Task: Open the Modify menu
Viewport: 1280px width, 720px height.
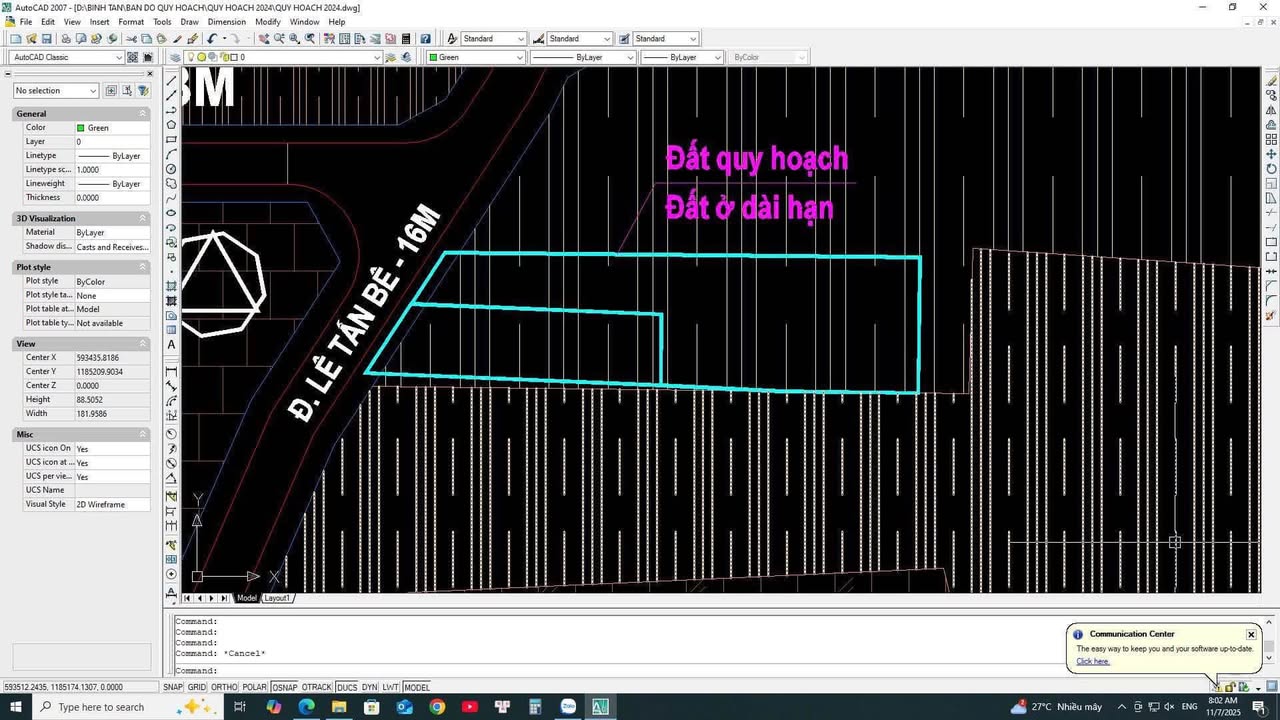Action: click(266, 21)
